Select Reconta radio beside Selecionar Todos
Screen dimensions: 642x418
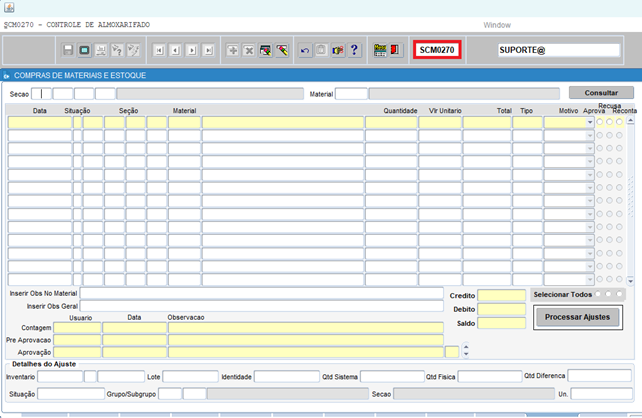pyautogui.click(x=619, y=294)
